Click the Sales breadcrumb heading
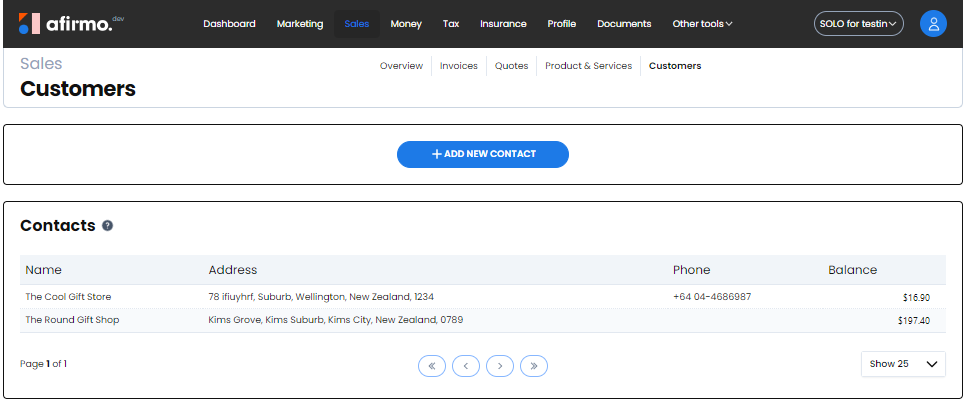 pos(41,64)
